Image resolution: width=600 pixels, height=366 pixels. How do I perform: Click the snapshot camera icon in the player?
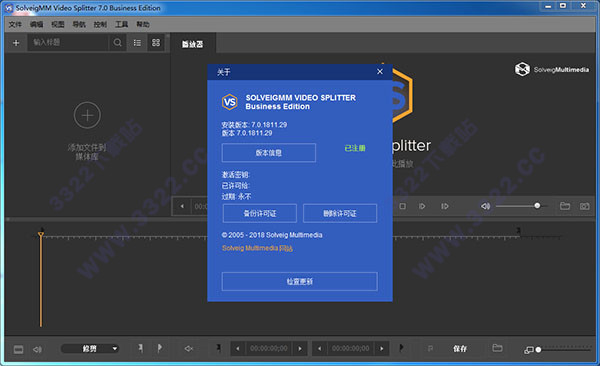point(584,206)
